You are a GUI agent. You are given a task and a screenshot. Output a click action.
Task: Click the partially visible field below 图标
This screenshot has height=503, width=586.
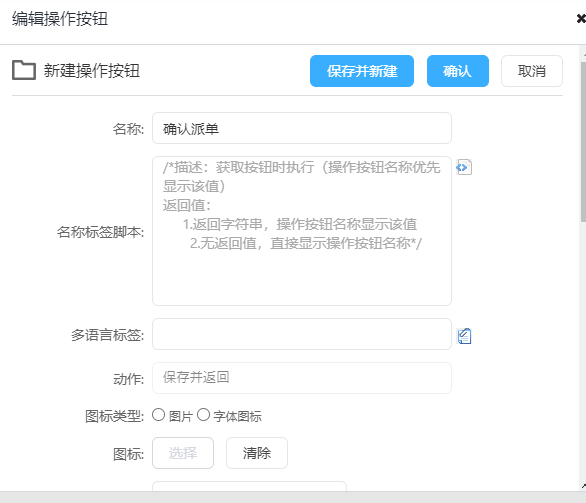click(250, 486)
